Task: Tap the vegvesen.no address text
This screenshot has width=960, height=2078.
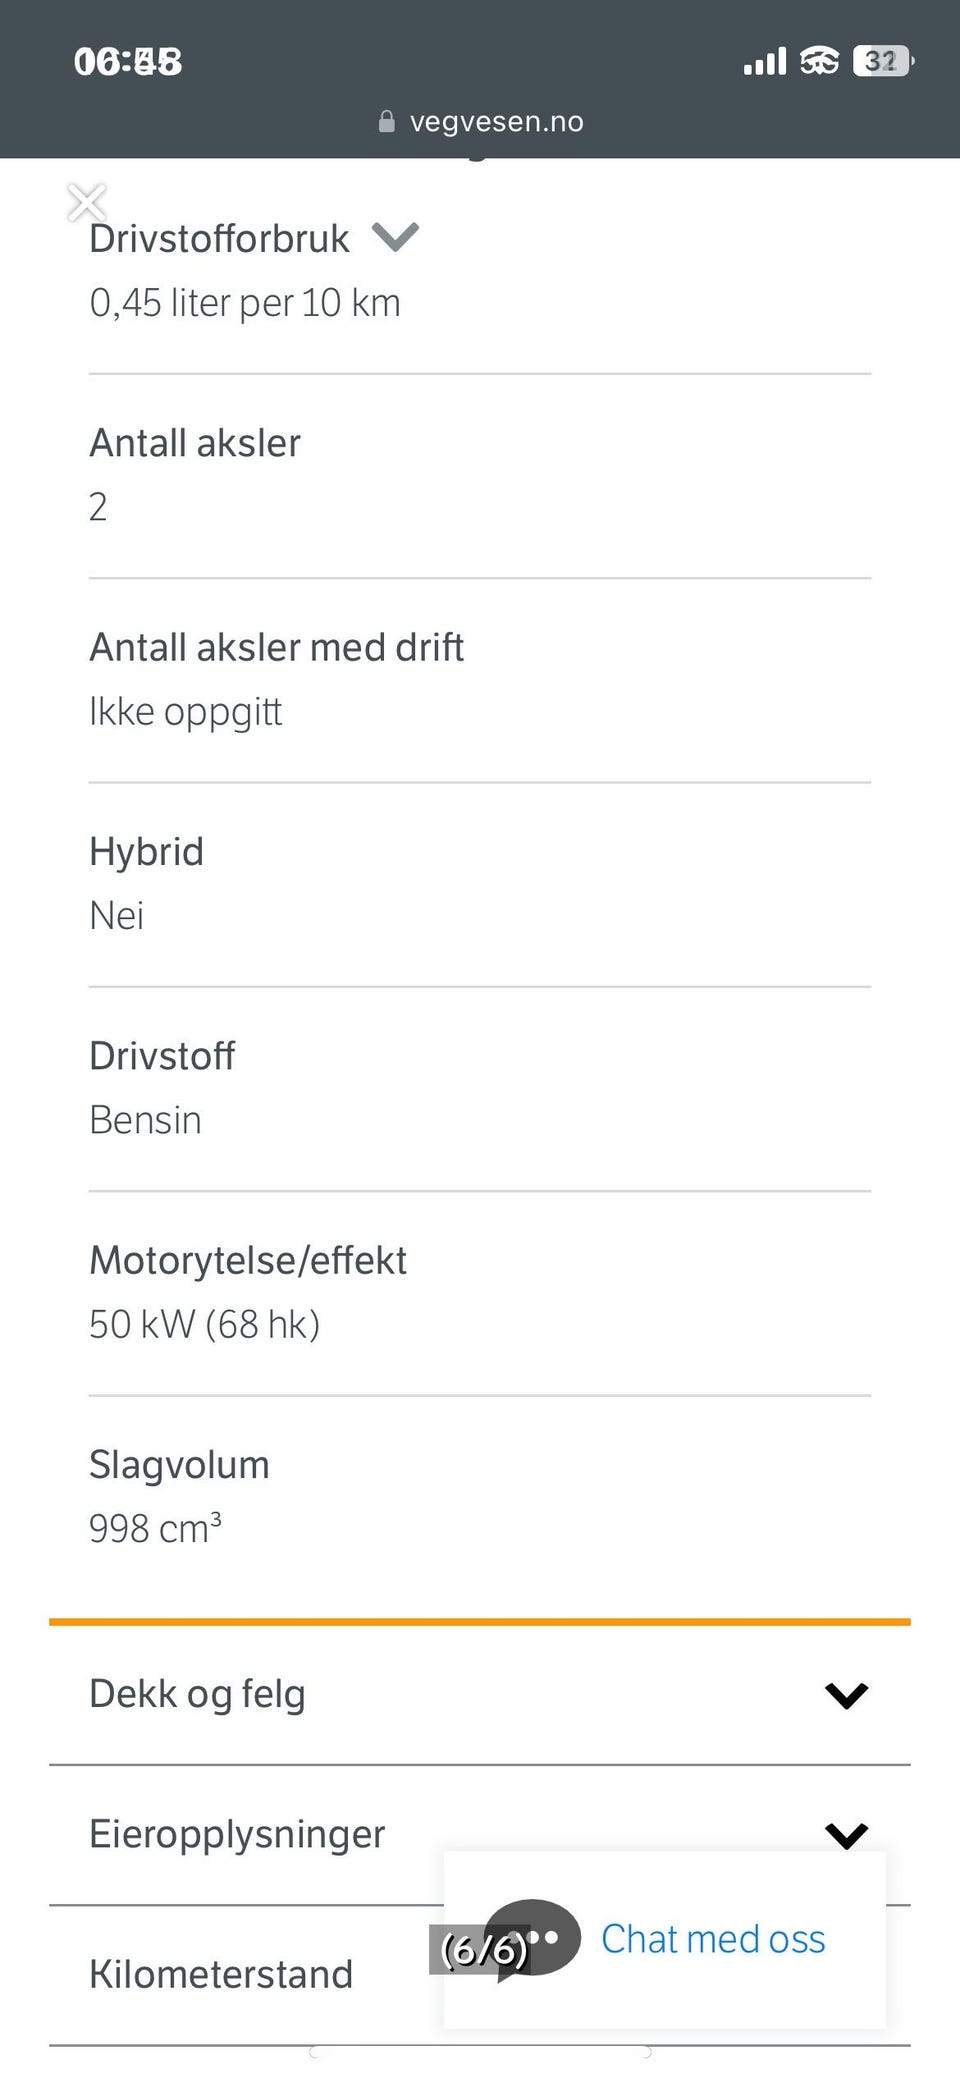Action: pos(496,122)
